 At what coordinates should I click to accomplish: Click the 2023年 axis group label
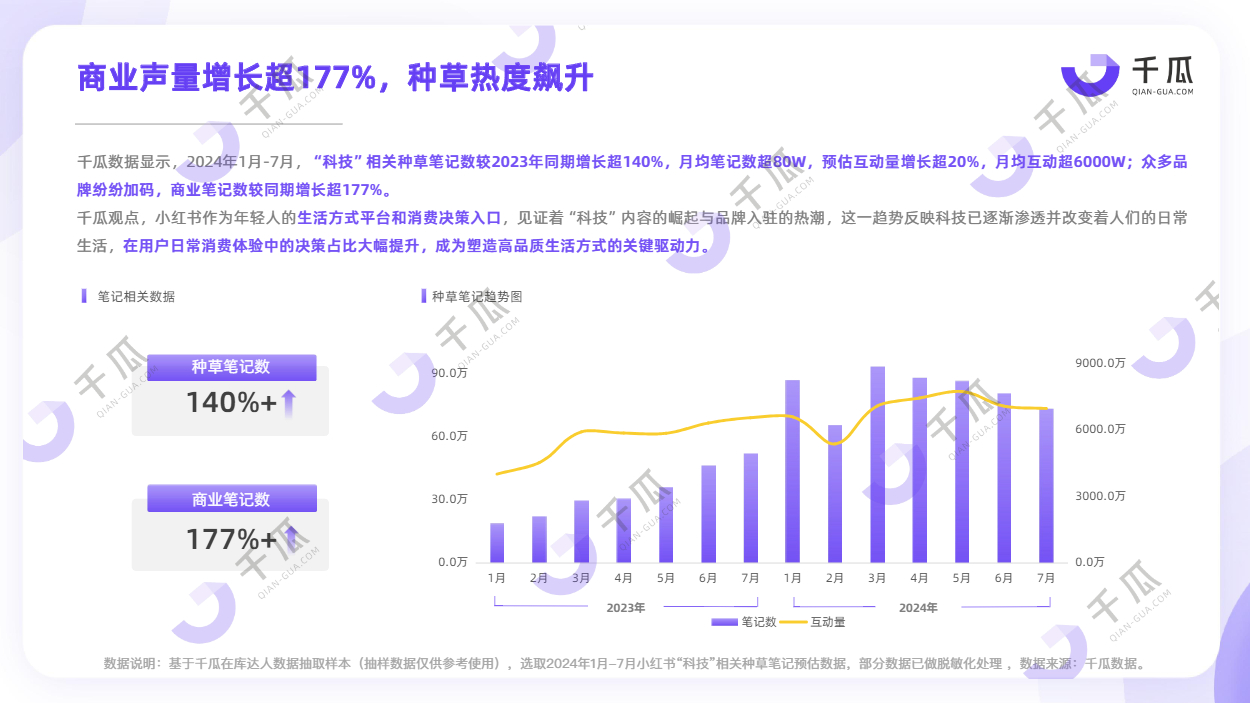(x=626, y=607)
